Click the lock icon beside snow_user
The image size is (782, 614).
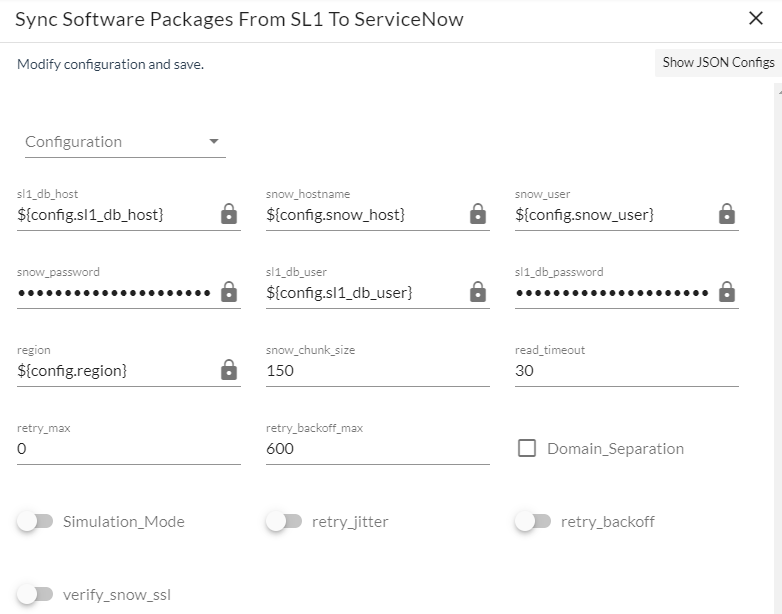[x=727, y=214]
